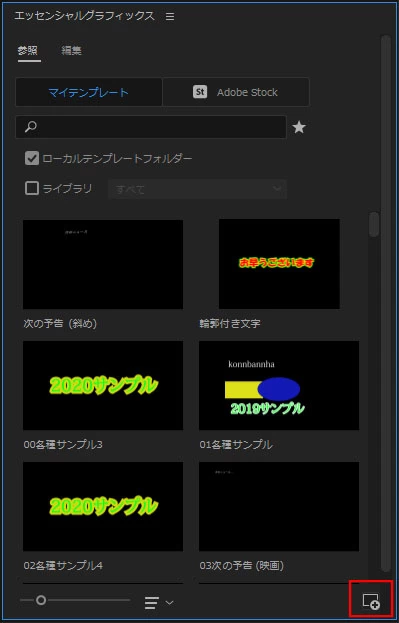Click the template search input field
Image resolution: width=399 pixels, height=623 pixels.
pyautogui.click(x=151, y=127)
